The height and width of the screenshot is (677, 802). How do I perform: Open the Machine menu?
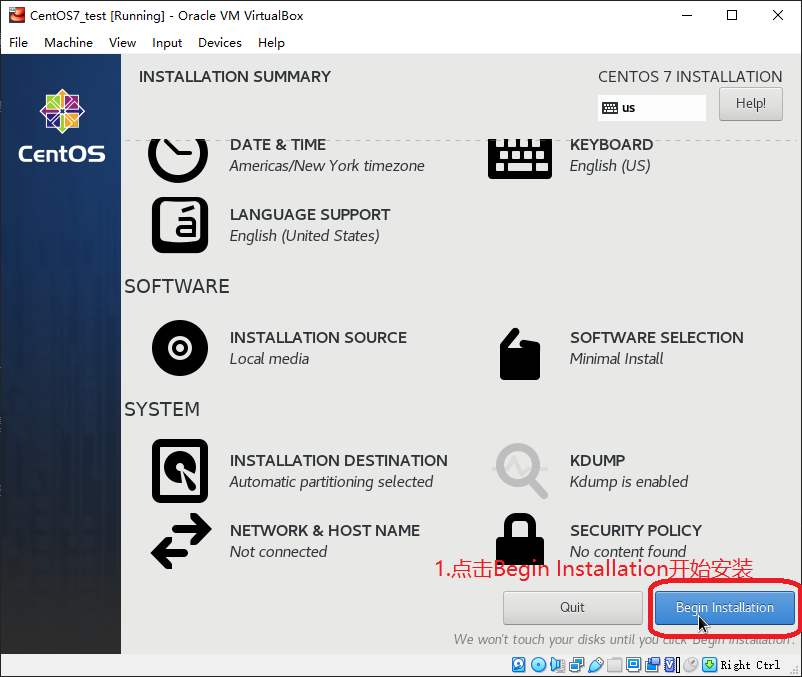pos(69,42)
